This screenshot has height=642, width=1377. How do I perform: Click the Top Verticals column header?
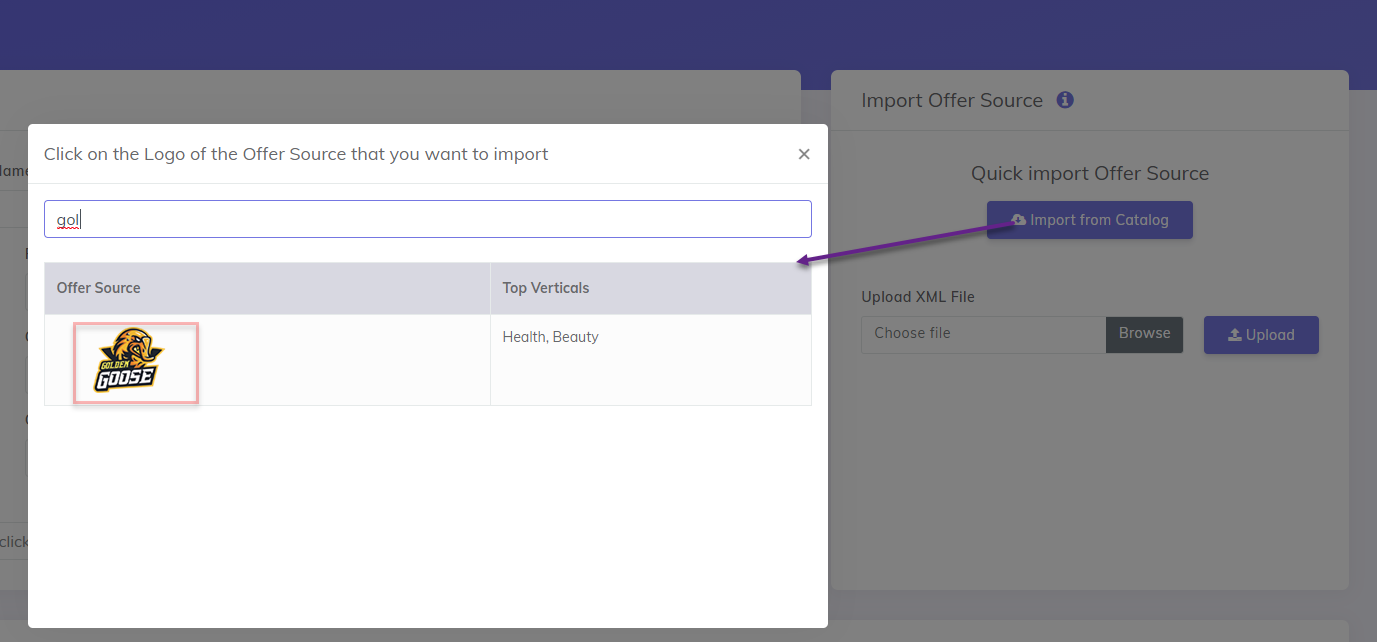651,288
